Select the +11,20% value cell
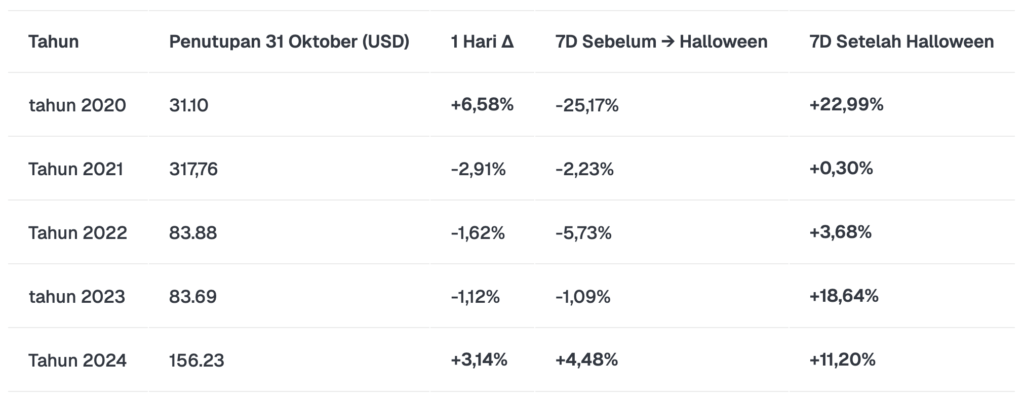Image resolution: width=1024 pixels, height=400 pixels. (843, 361)
